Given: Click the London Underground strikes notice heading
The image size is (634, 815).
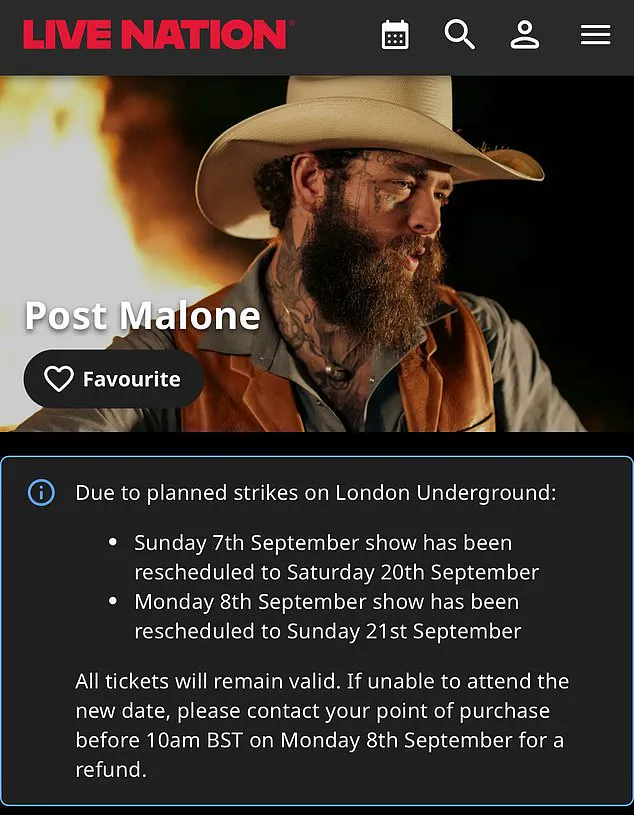Looking at the screenshot, I should click(x=316, y=492).
